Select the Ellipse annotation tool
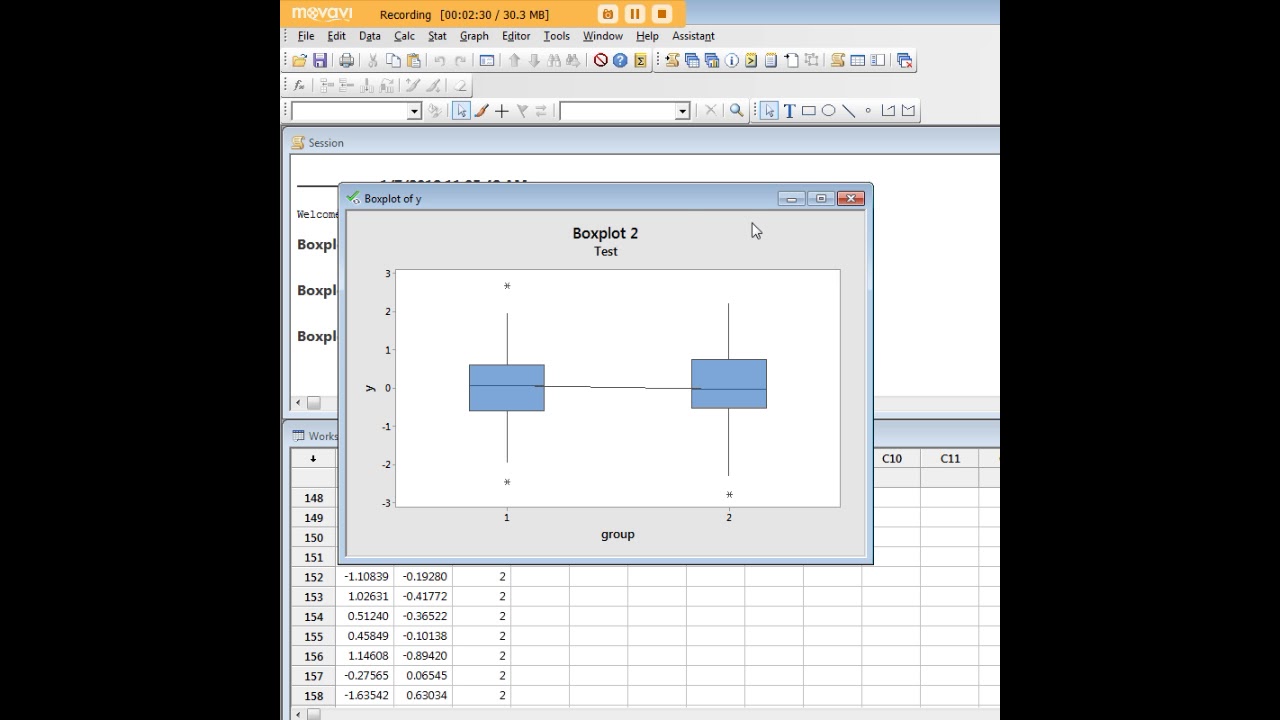Image resolution: width=1280 pixels, height=720 pixels. [x=828, y=111]
